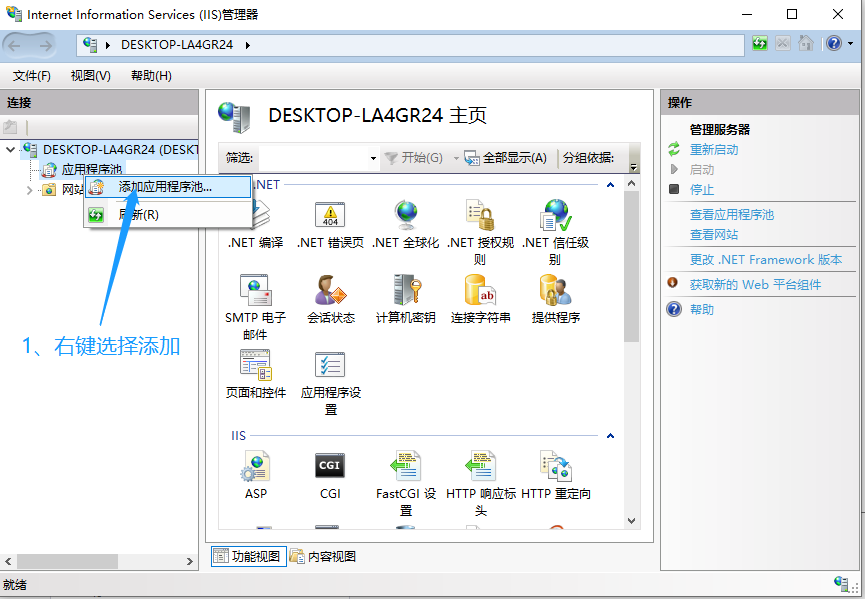This screenshot has width=865, height=599.
Task: Choose 刷新(R) from context menu
Action: [x=168, y=215]
